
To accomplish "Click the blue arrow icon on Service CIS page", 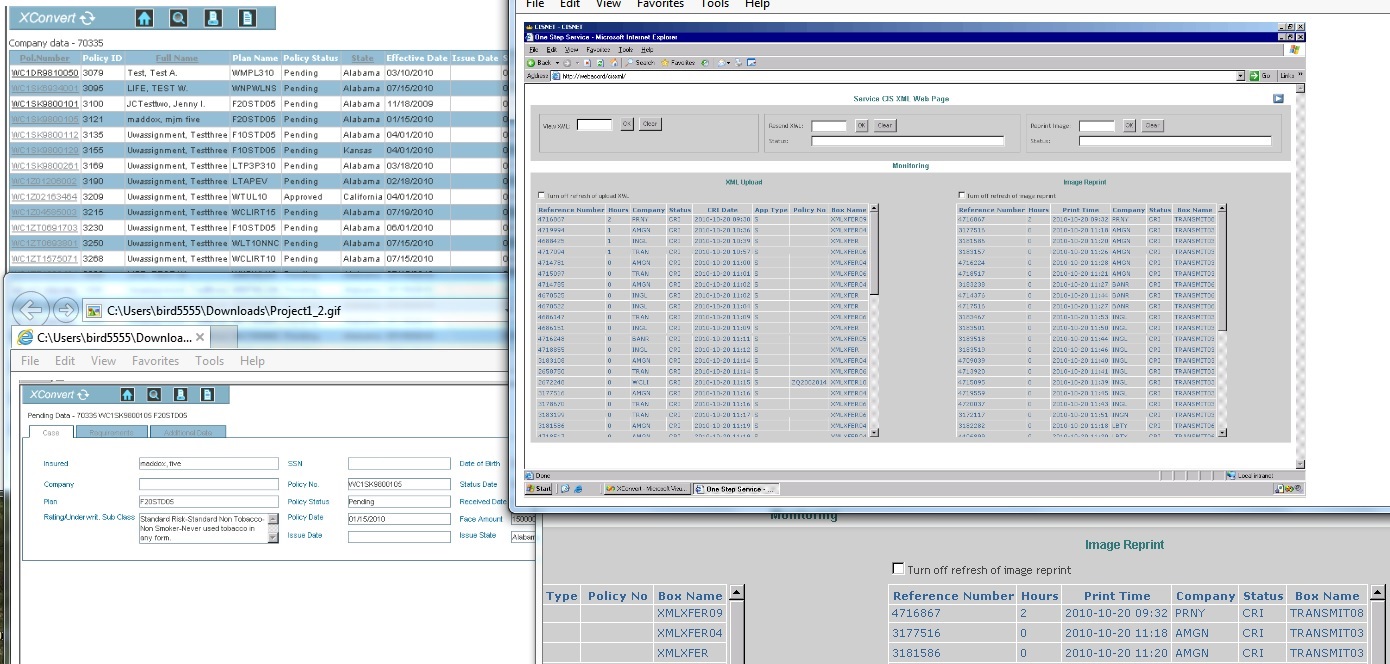I will click(1277, 99).
